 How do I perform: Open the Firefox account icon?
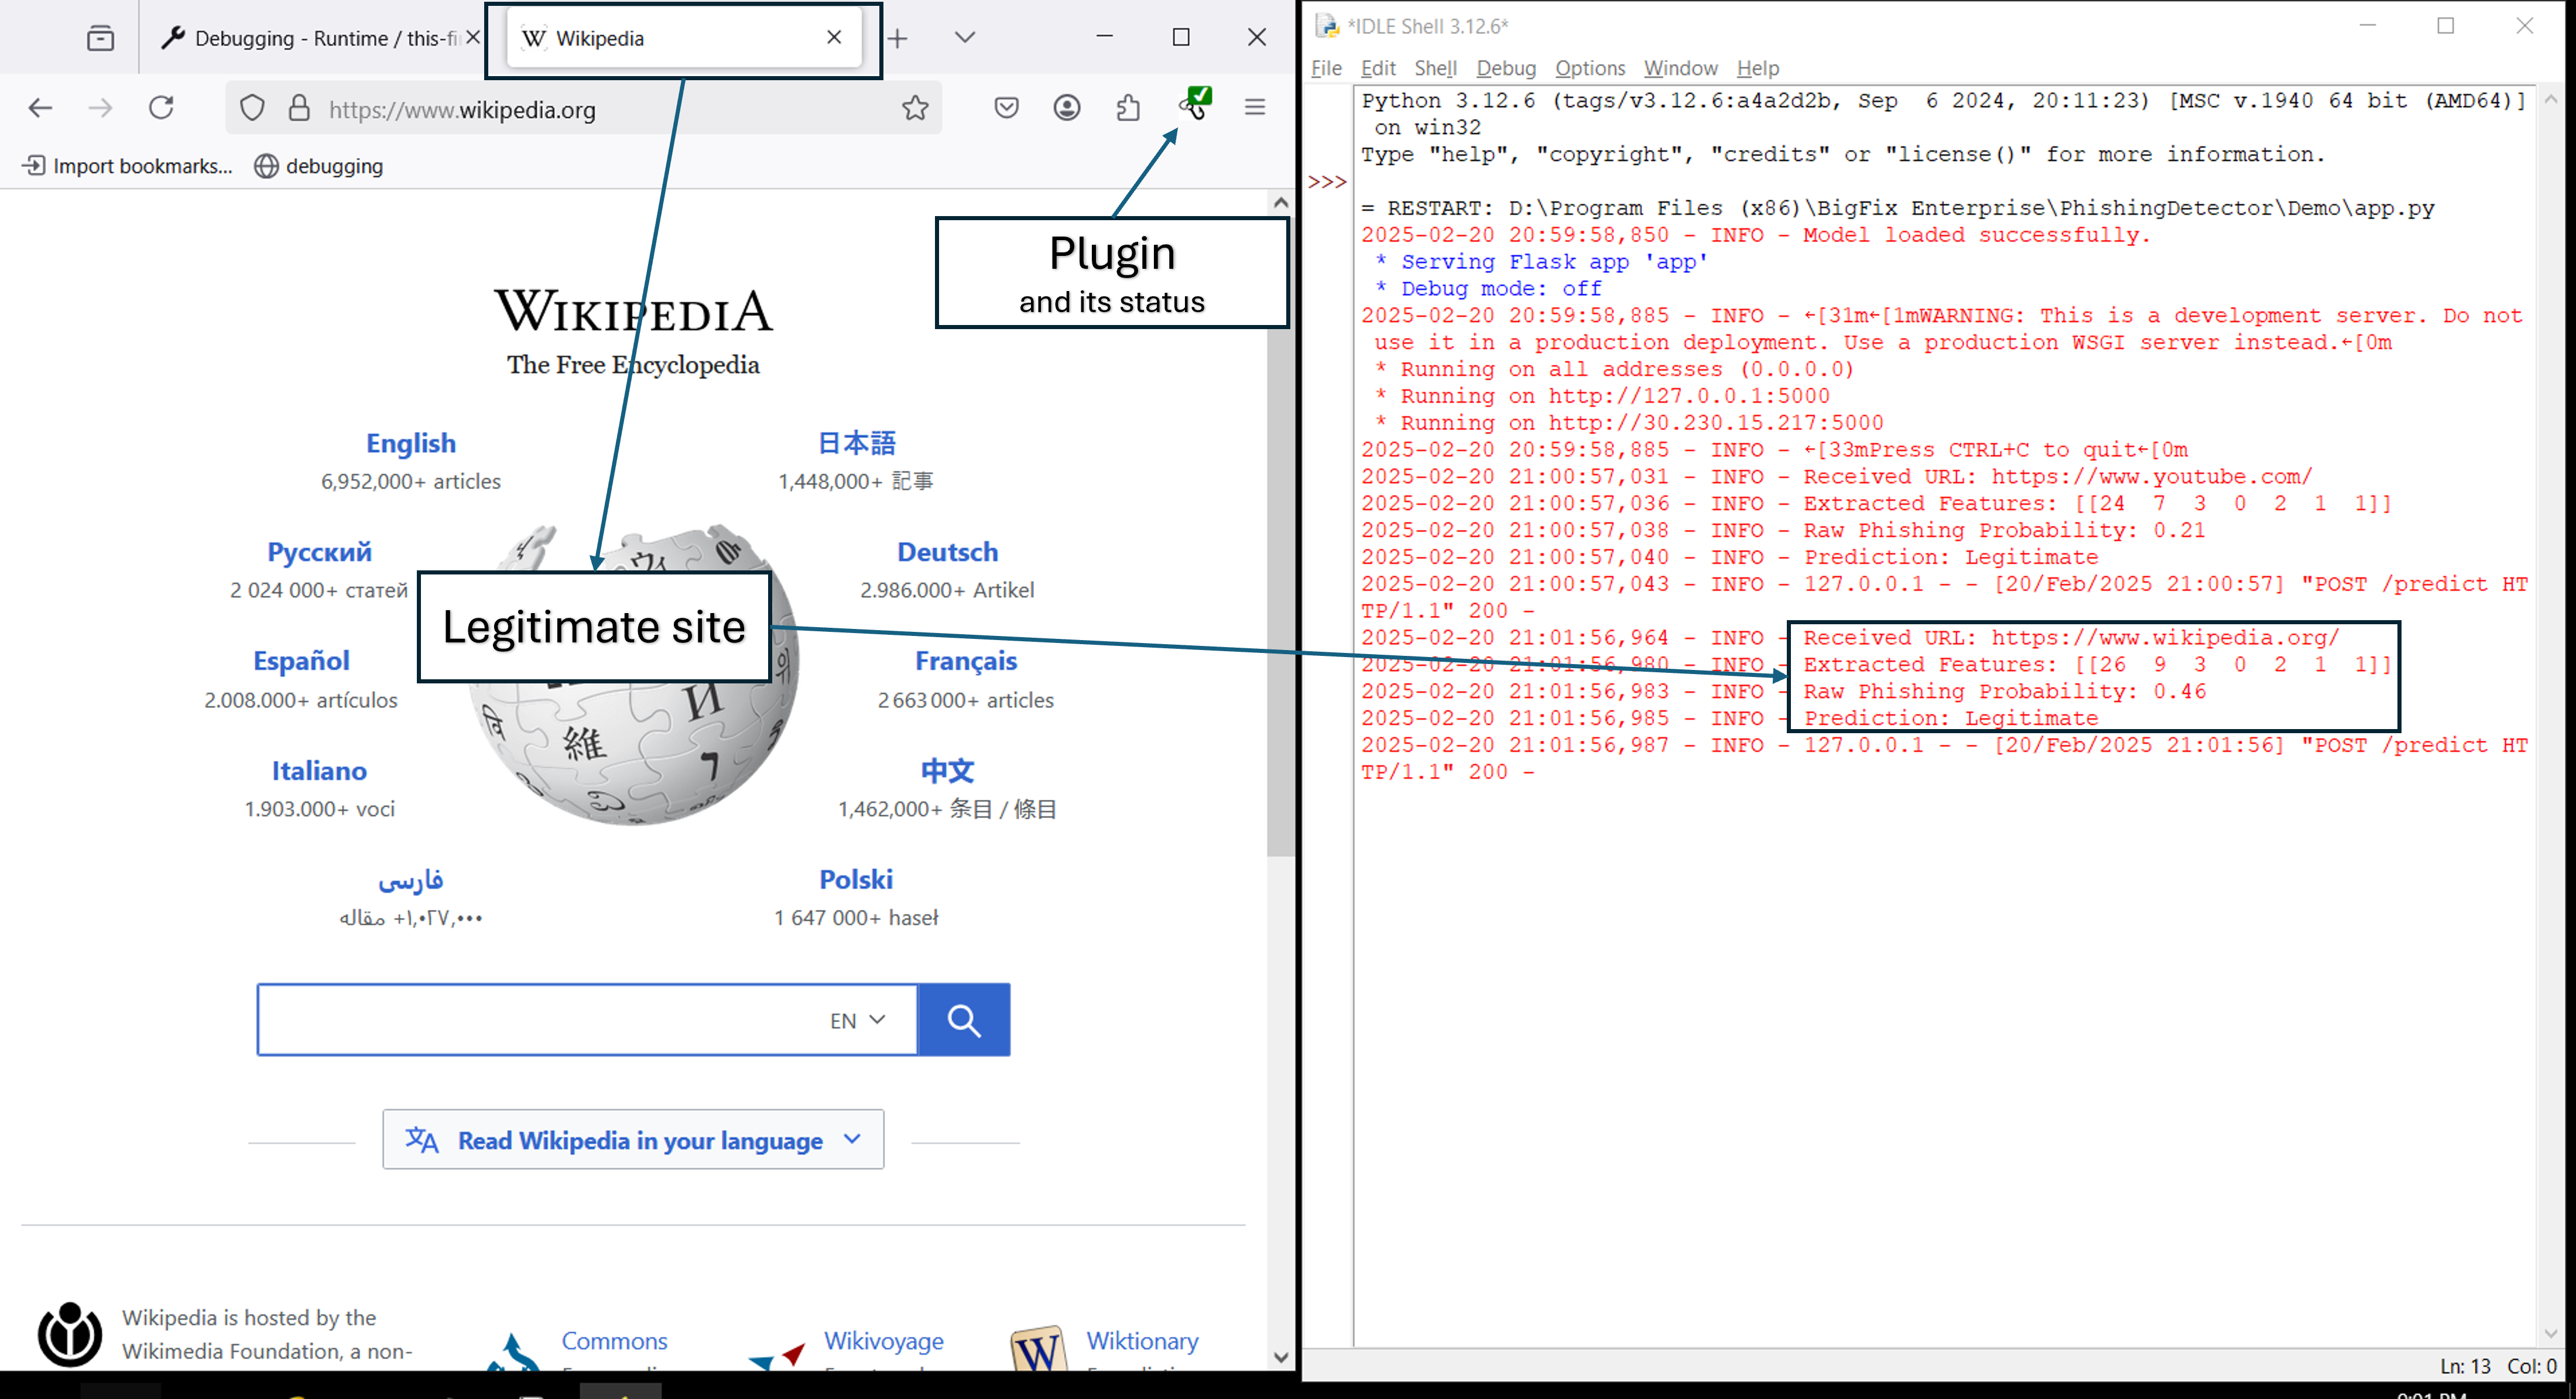(1067, 108)
